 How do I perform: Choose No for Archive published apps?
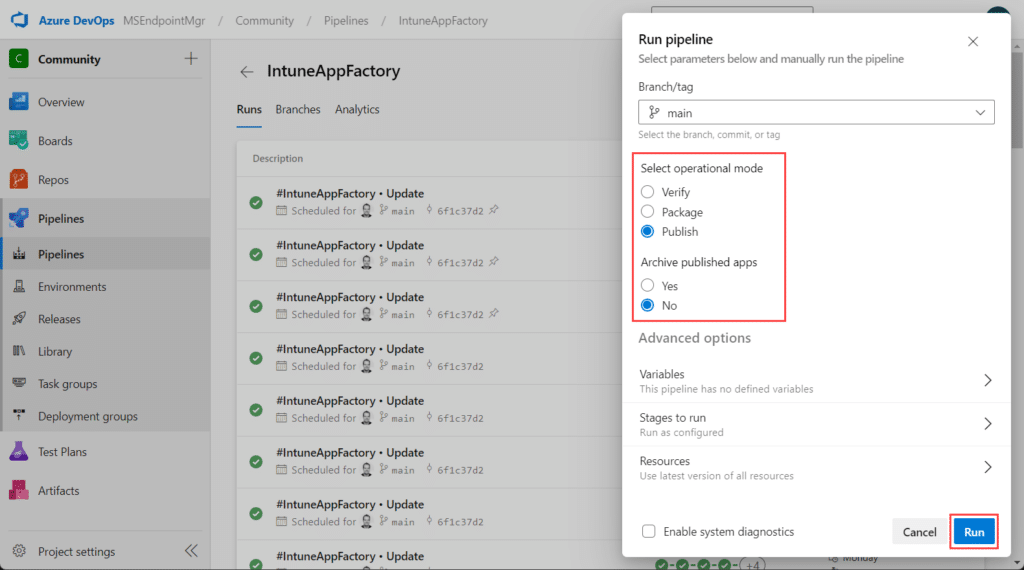647,305
